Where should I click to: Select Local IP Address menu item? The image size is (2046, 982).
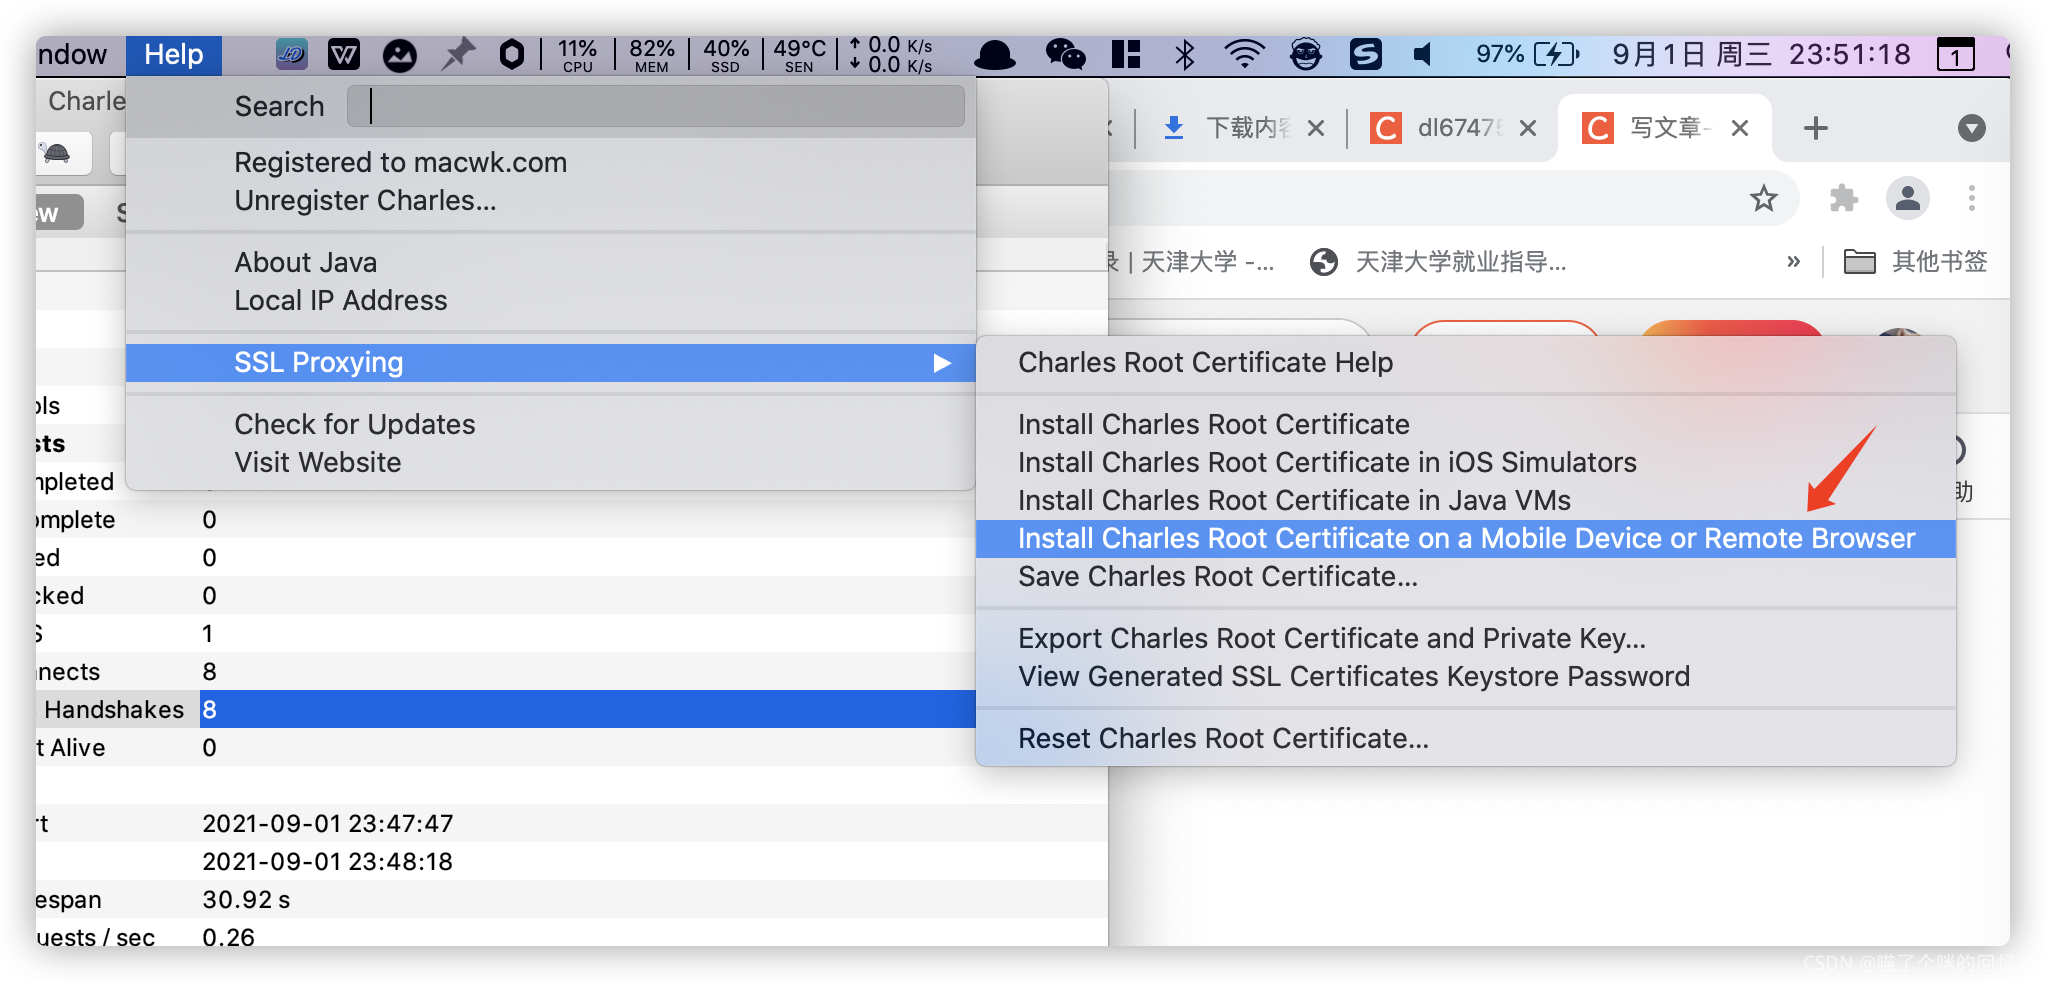340,300
